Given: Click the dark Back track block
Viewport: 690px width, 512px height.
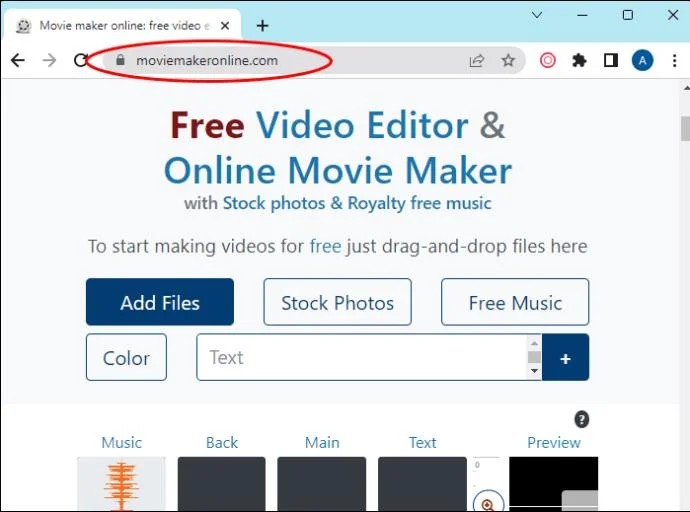Looking at the screenshot, I should click(221, 484).
